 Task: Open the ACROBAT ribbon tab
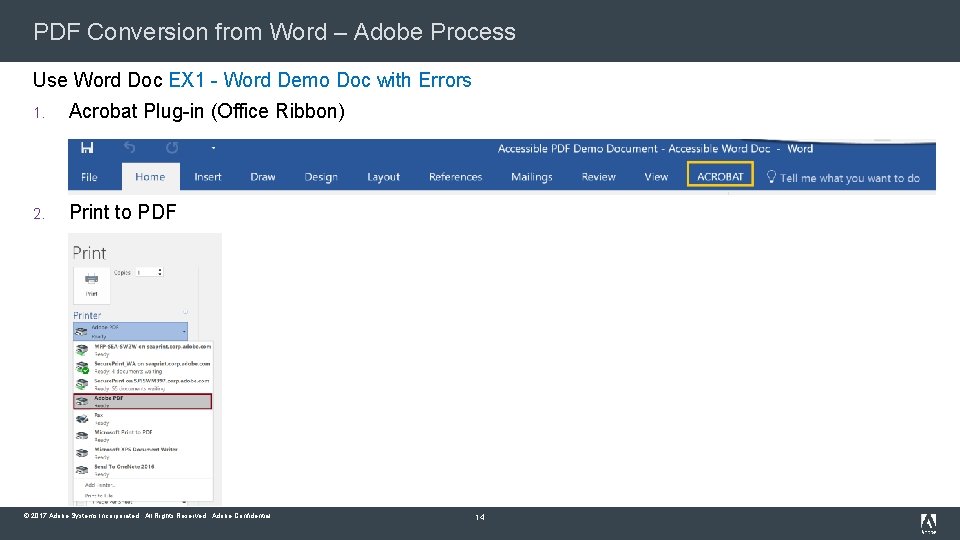tap(720, 176)
